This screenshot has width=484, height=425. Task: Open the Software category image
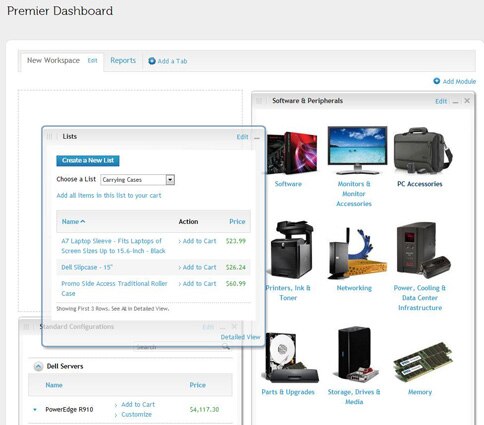tap(292, 153)
